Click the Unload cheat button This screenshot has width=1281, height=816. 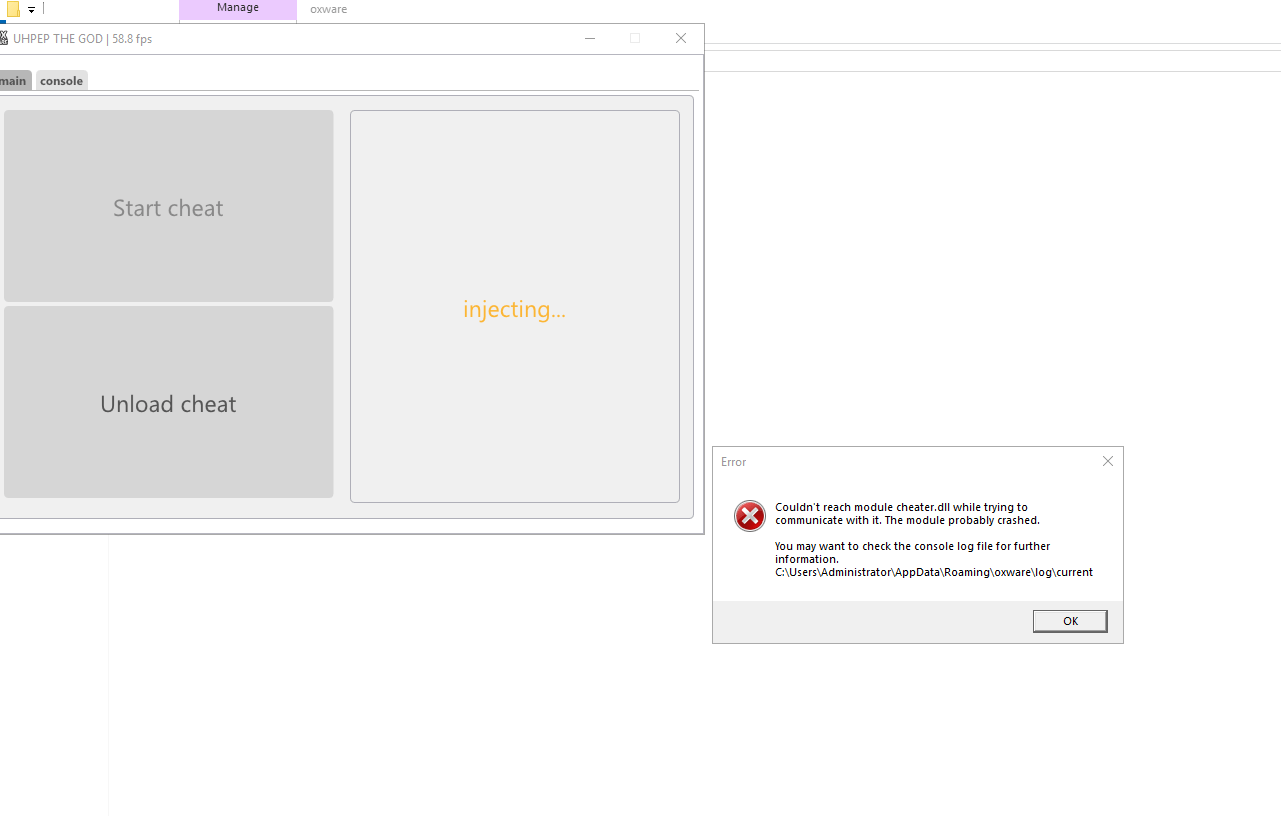[168, 402]
